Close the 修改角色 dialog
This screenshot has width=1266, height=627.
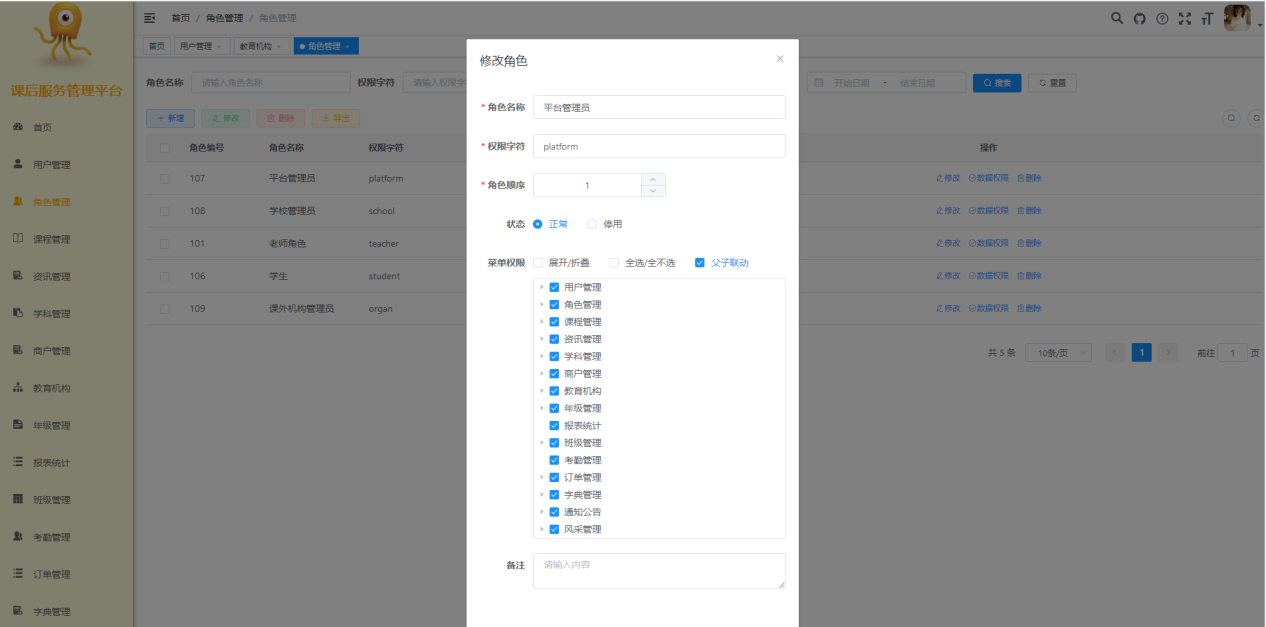click(x=780, y=59)
